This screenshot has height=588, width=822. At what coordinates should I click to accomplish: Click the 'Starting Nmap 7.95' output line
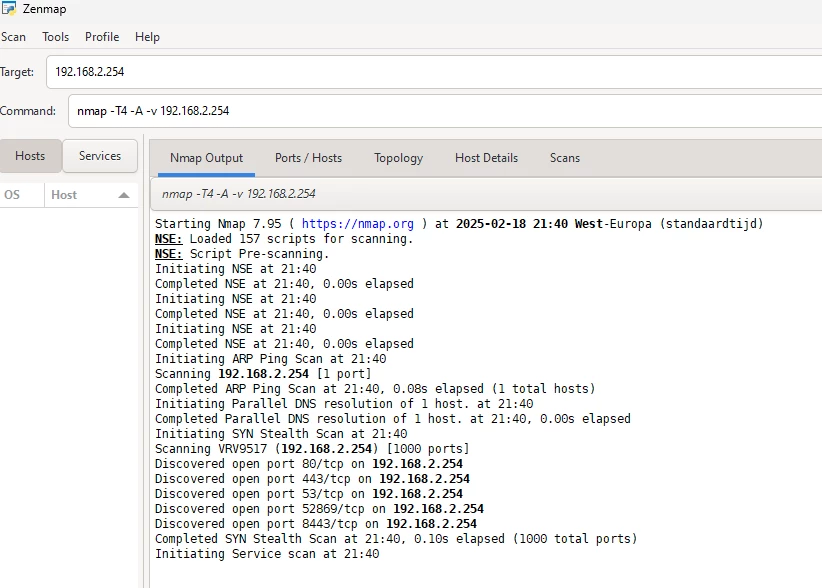click(x=459, y=224)
